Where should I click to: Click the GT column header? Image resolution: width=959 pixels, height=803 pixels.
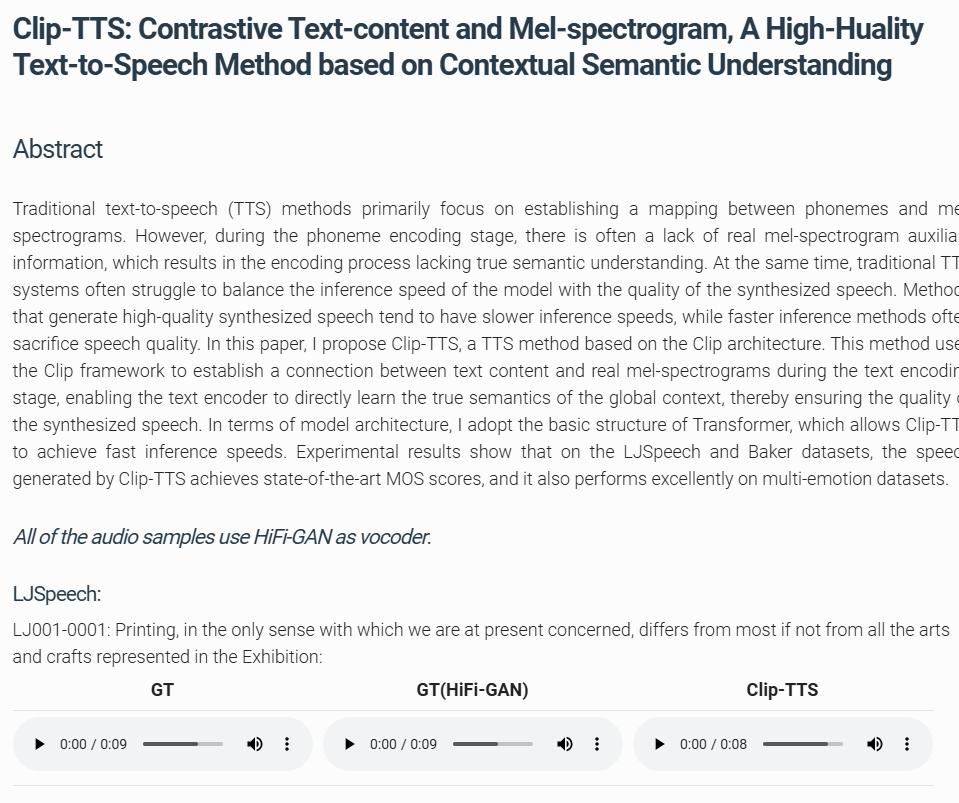162,690
